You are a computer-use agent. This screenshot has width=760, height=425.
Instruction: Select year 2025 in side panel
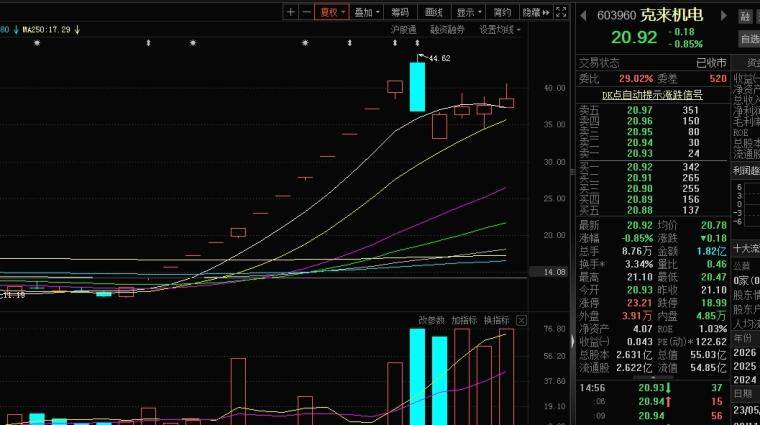745,366
